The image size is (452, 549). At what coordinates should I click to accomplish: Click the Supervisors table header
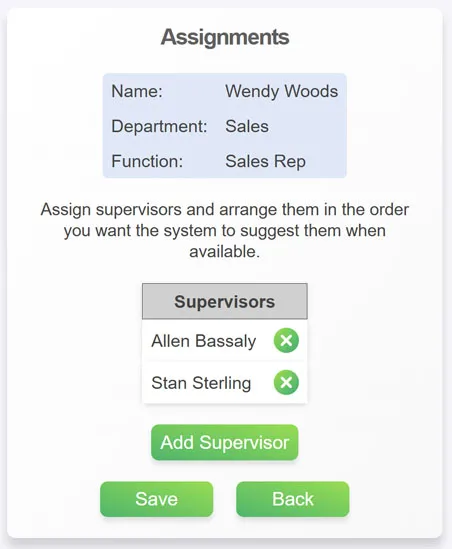point(225,301)
